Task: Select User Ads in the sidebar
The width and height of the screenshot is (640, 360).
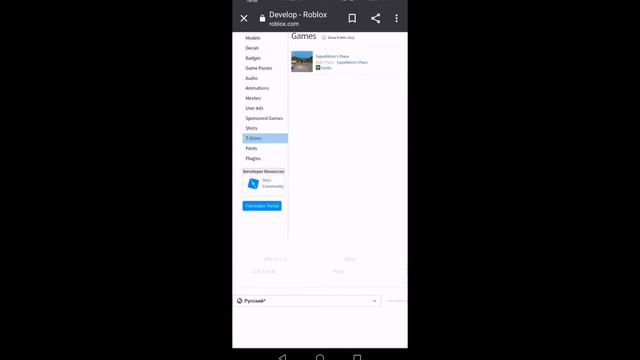Action: click(x=254, y=108)
